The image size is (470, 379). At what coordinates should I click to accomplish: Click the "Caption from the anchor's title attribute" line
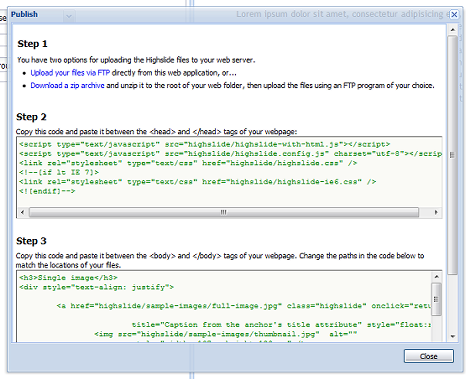[x=281, y=324]
